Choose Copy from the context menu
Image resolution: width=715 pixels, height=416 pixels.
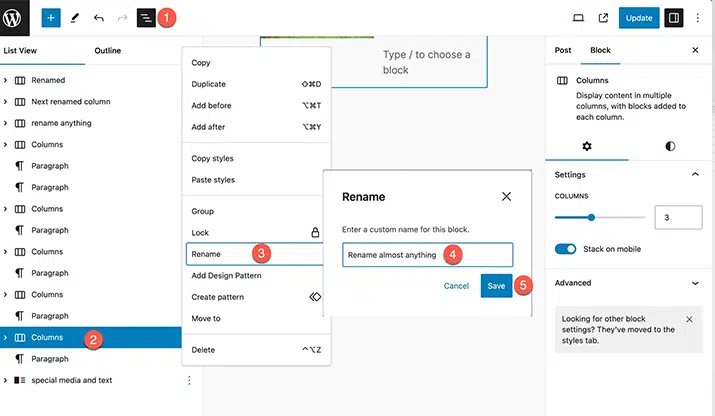[x=256, y=62]
